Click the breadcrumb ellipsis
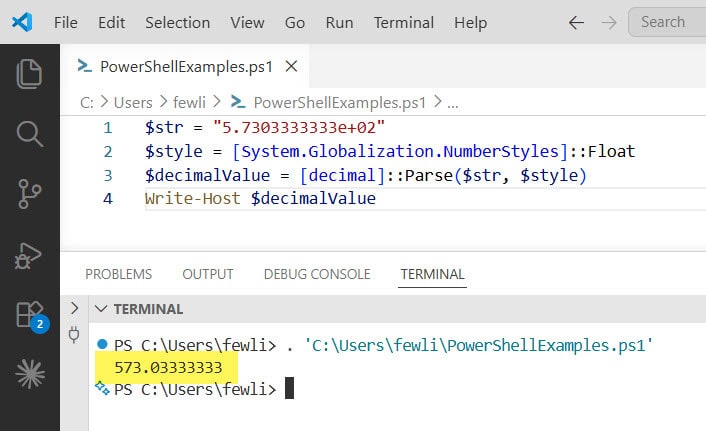 [453, 104]
